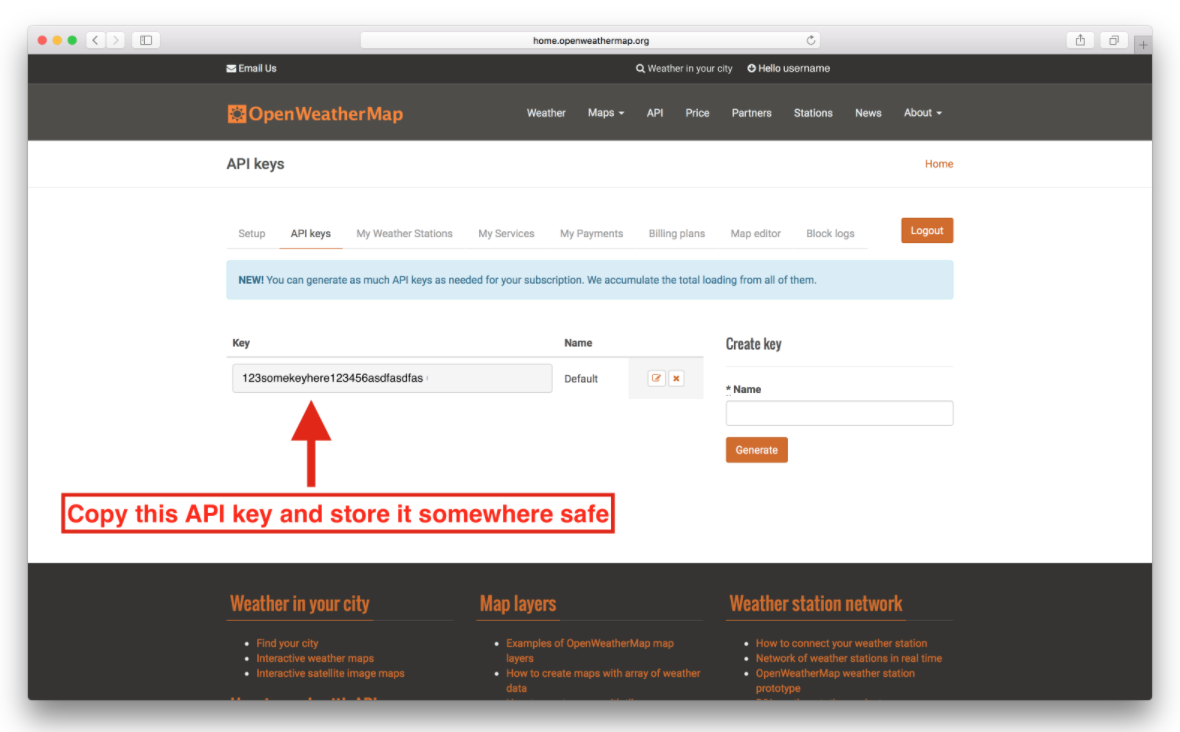Click the Default key name text
1180x732 pixels.
[581, 379]
